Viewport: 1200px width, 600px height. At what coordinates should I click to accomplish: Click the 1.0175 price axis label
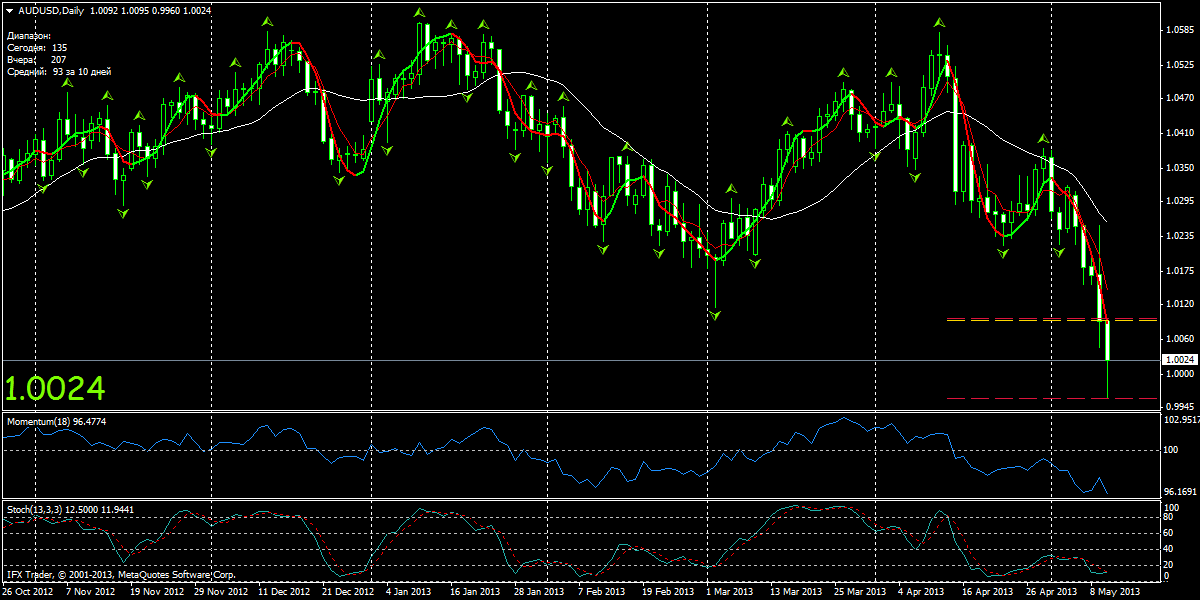coord(1180,270)
